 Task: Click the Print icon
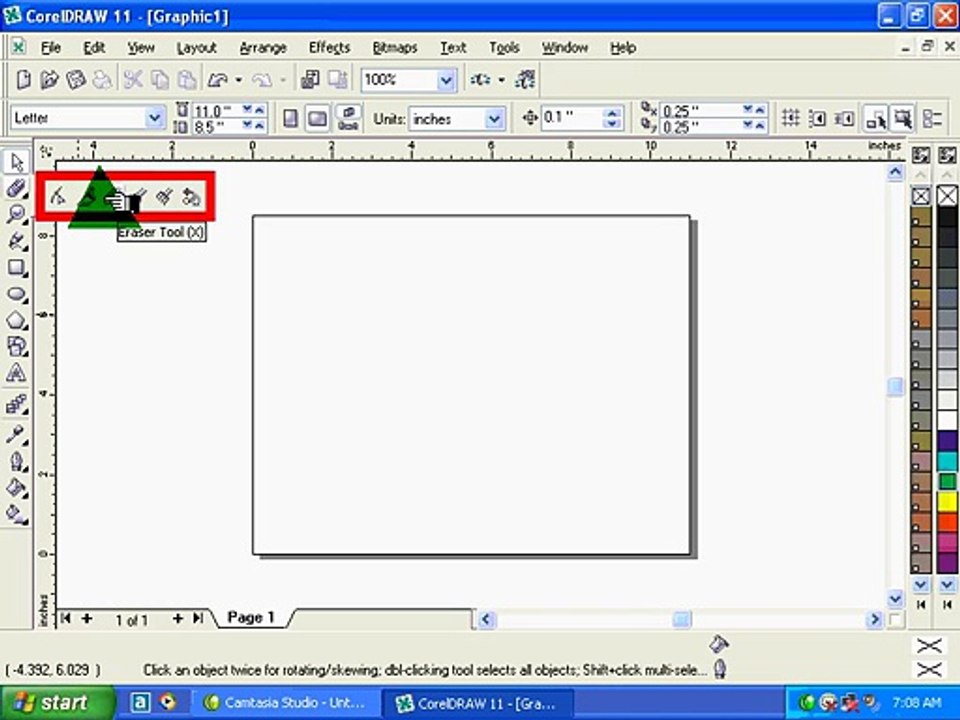pos(102,80)
